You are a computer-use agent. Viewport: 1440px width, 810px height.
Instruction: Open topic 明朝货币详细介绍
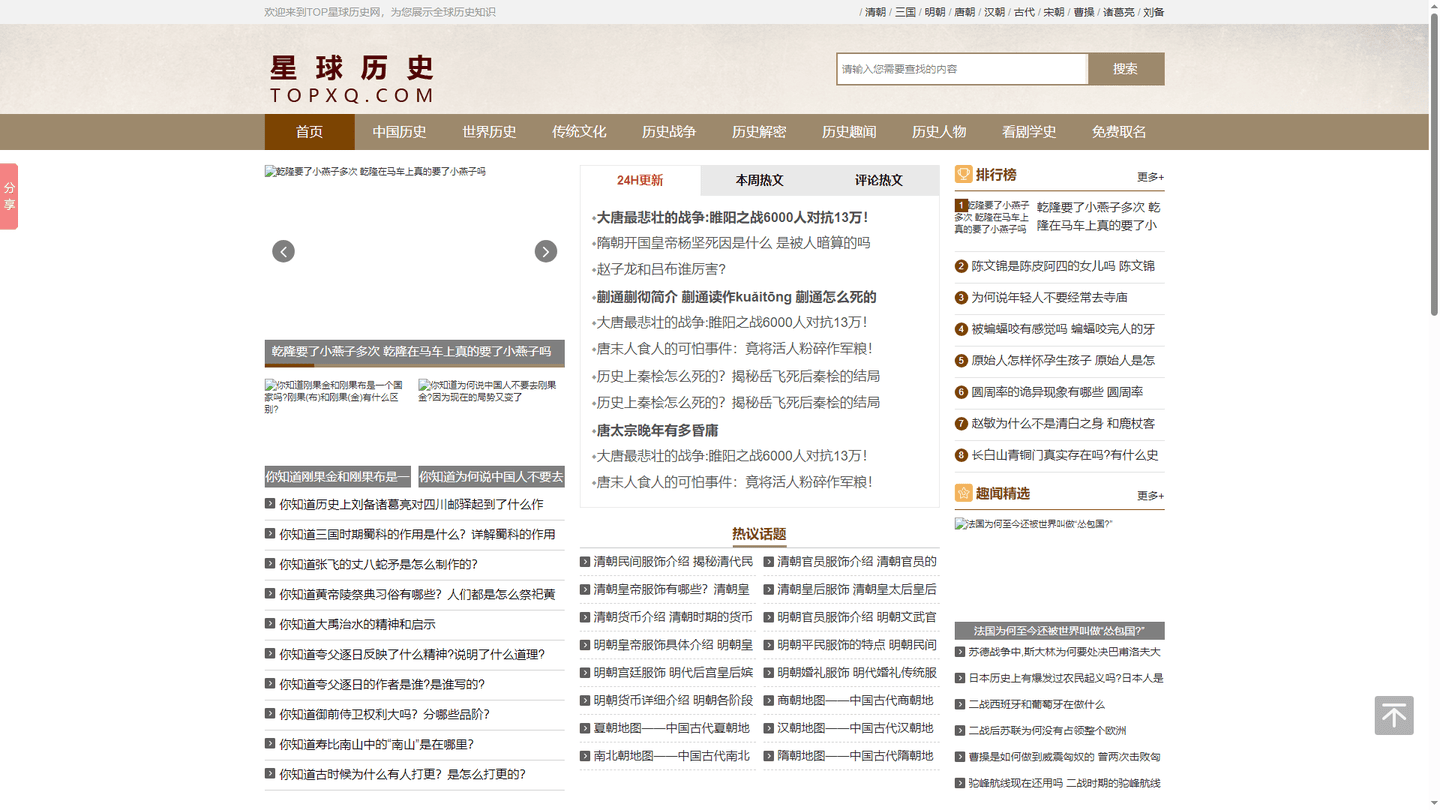(673, 700)
